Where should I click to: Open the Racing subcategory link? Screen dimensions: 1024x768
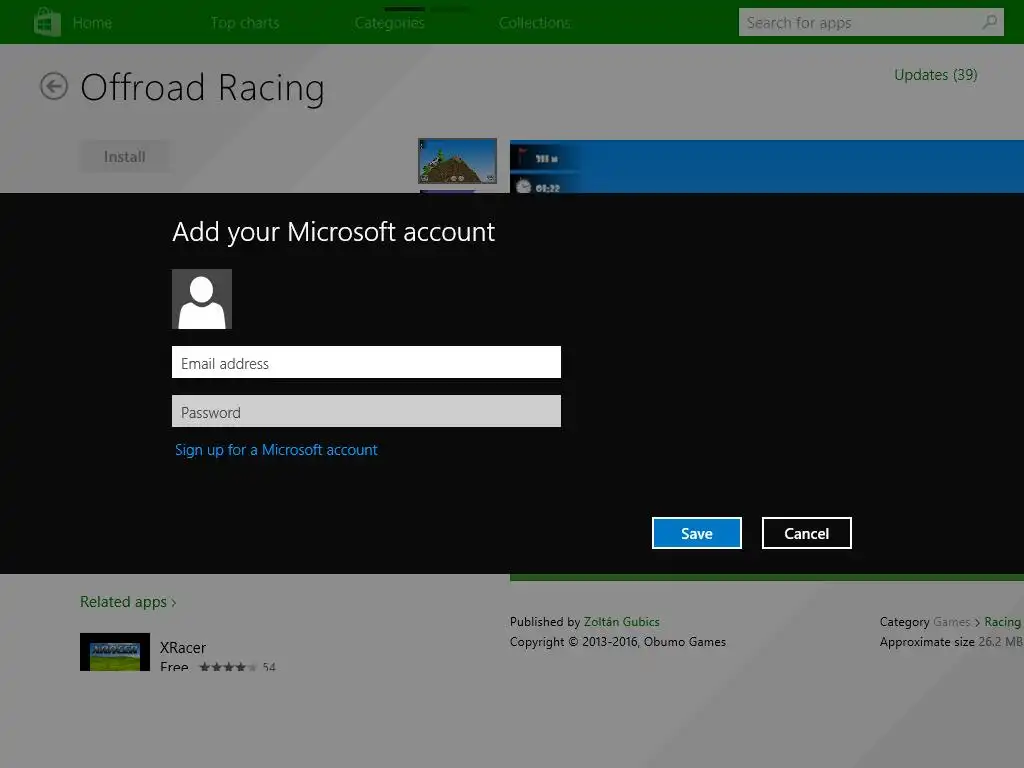pyautogui.click(x=1002, y=622)
